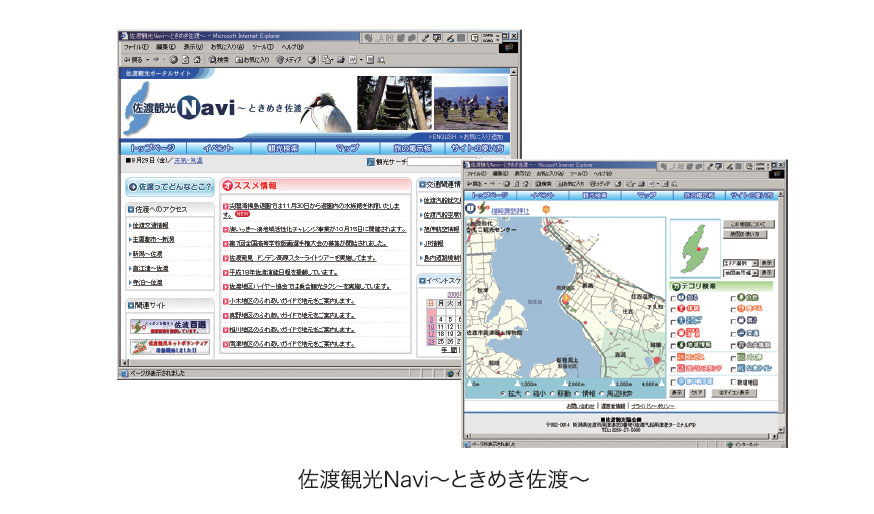
Task: Open 天気・気温 link in rear window
Action: tap(188, 161)
